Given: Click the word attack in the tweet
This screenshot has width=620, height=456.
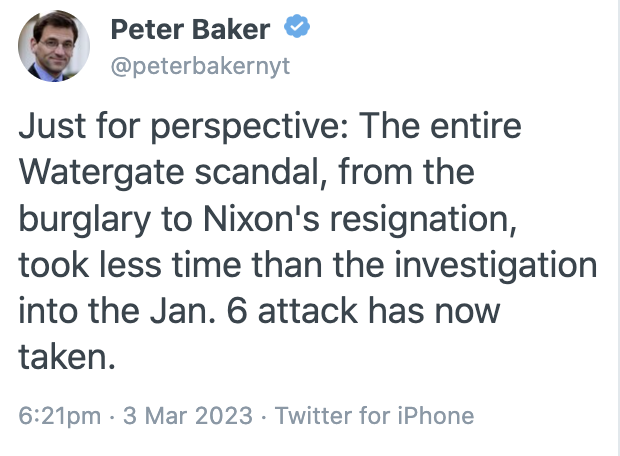Looking at the screenshot, I should (x=308, y=311).
